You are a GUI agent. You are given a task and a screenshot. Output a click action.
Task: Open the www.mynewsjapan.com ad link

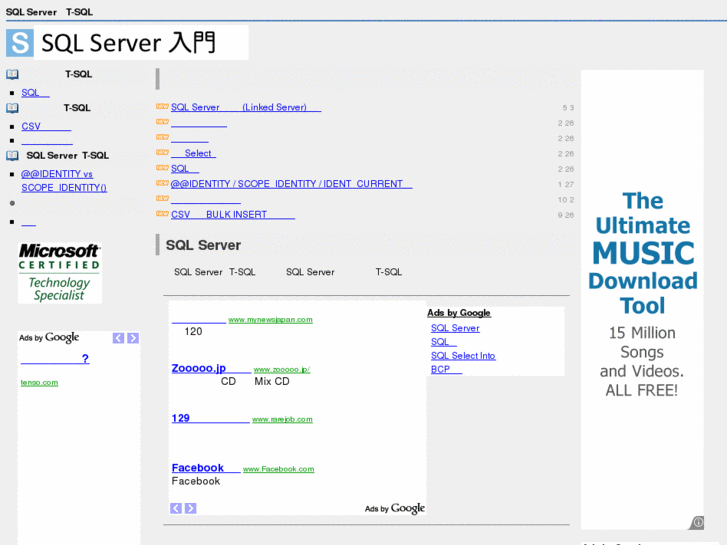270,320
